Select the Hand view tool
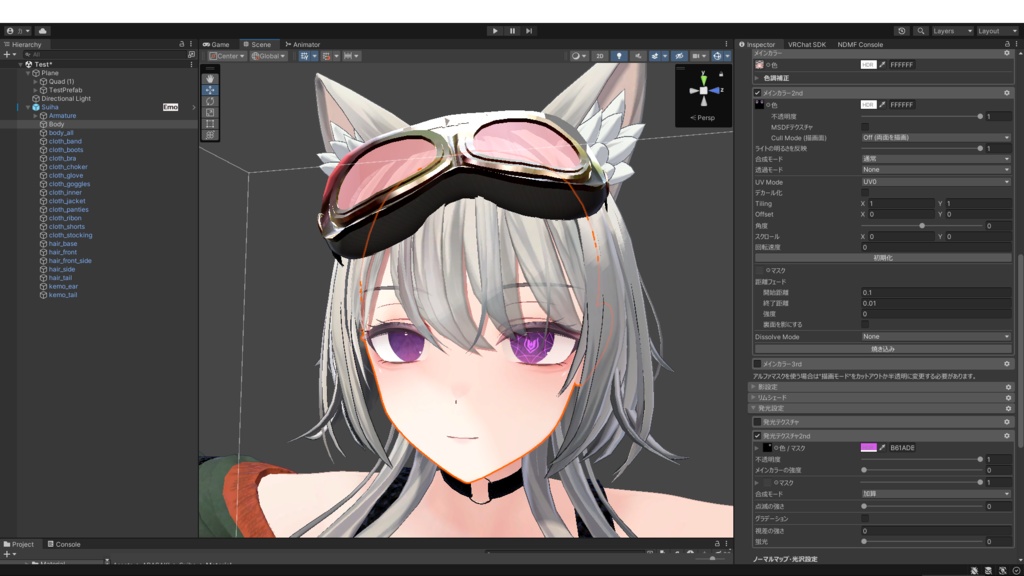The height and width of the screenshot is (576, 1024). click(210, 79)
